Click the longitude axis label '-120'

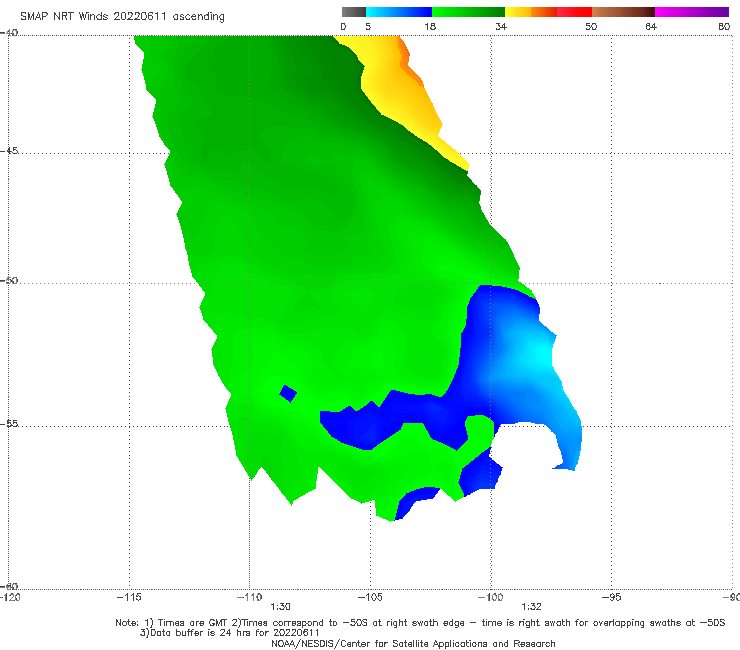point(10,597)
